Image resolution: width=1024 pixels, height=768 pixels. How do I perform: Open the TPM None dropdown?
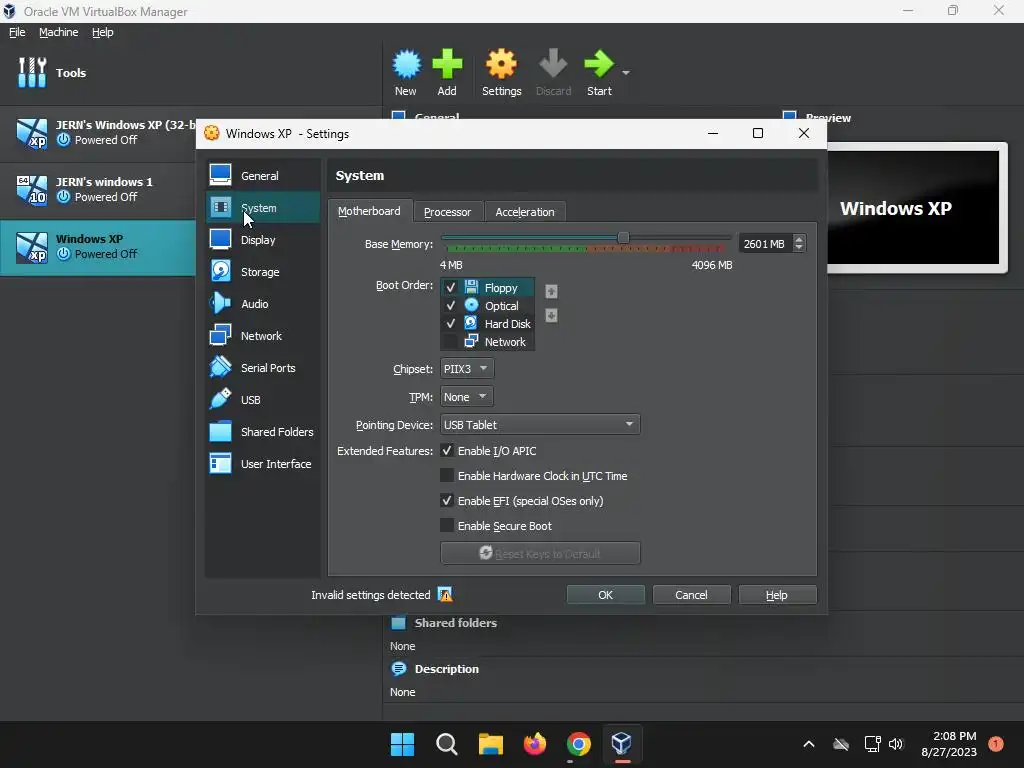466,396
